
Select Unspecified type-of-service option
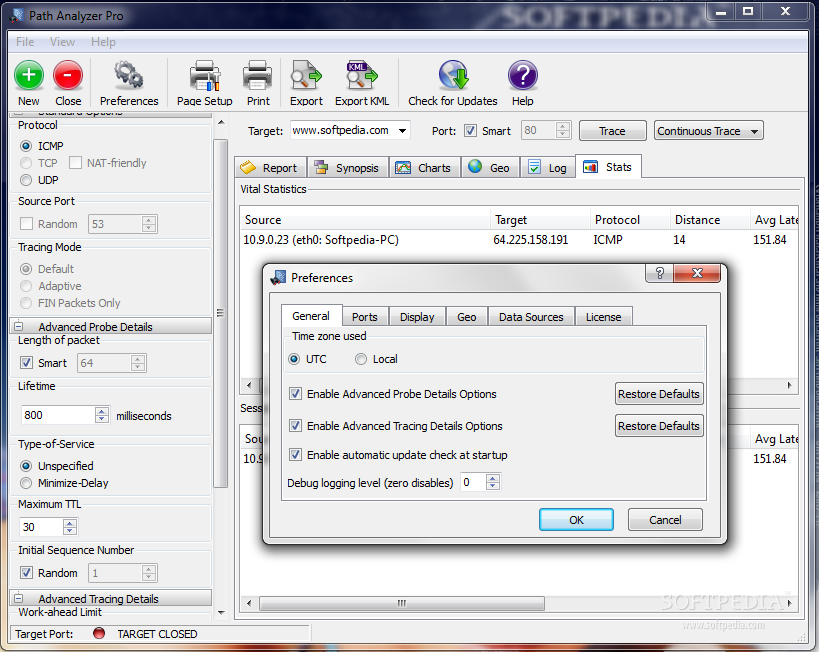pos(26,465)
